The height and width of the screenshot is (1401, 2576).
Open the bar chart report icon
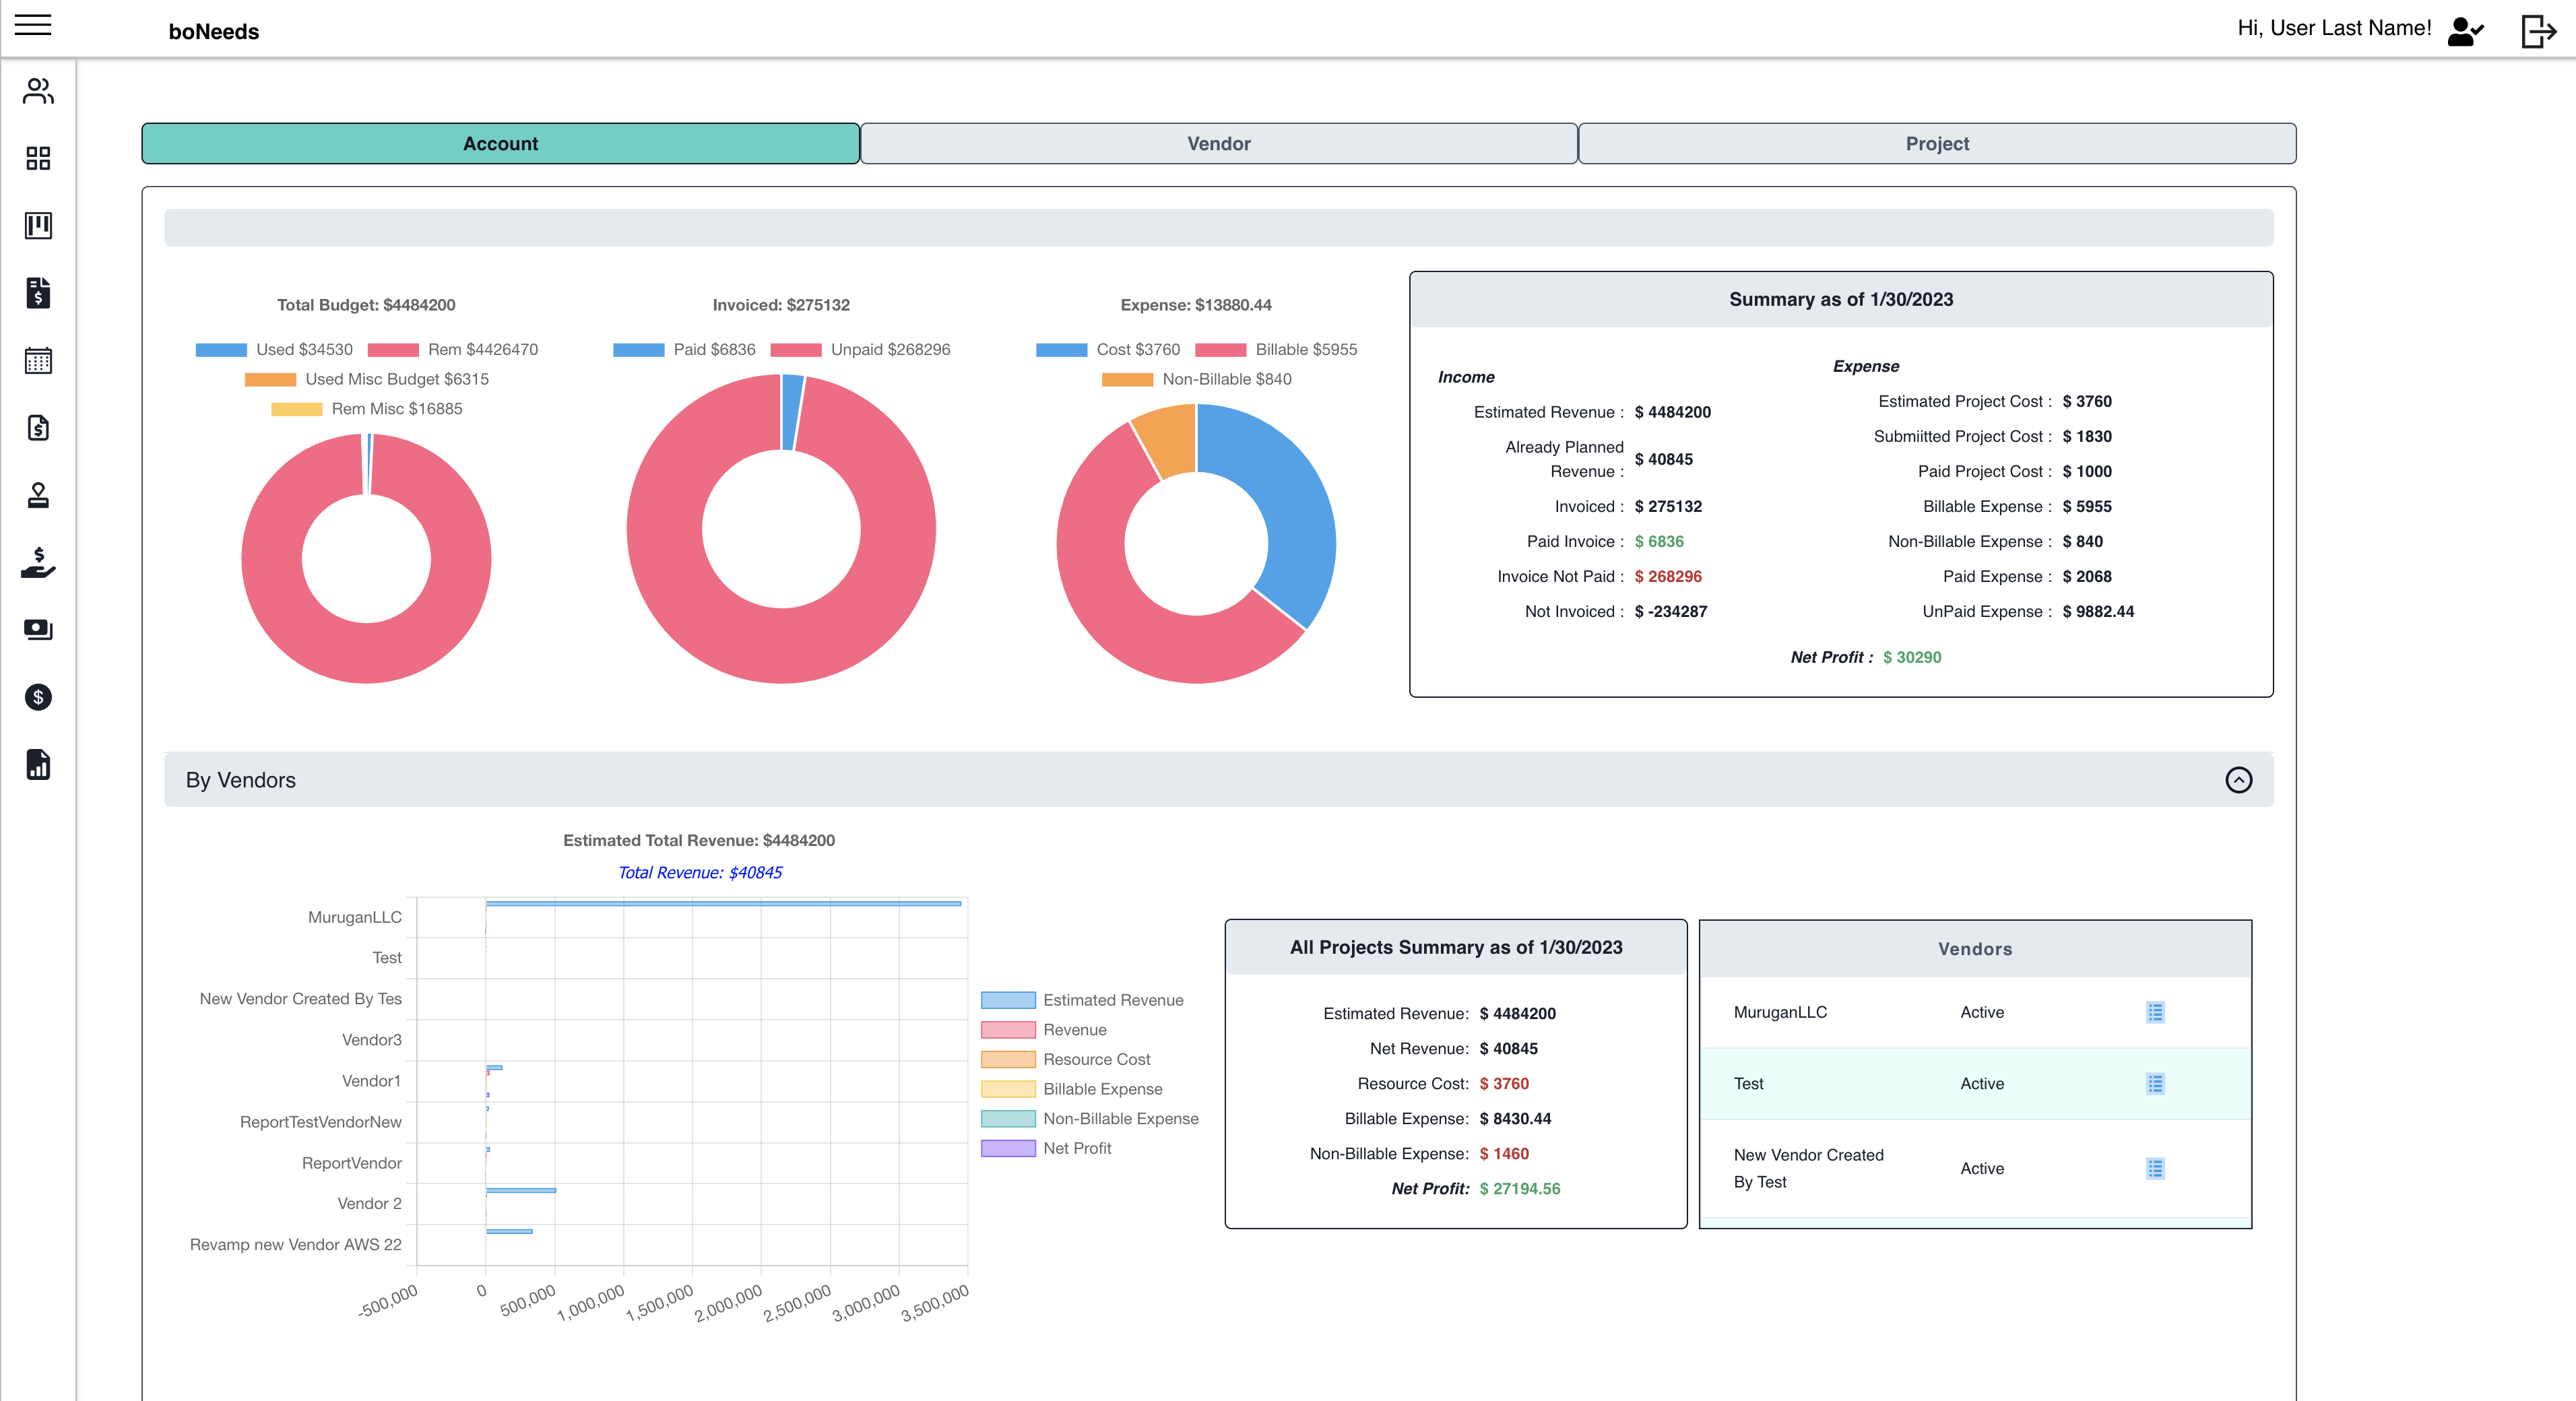38,764
